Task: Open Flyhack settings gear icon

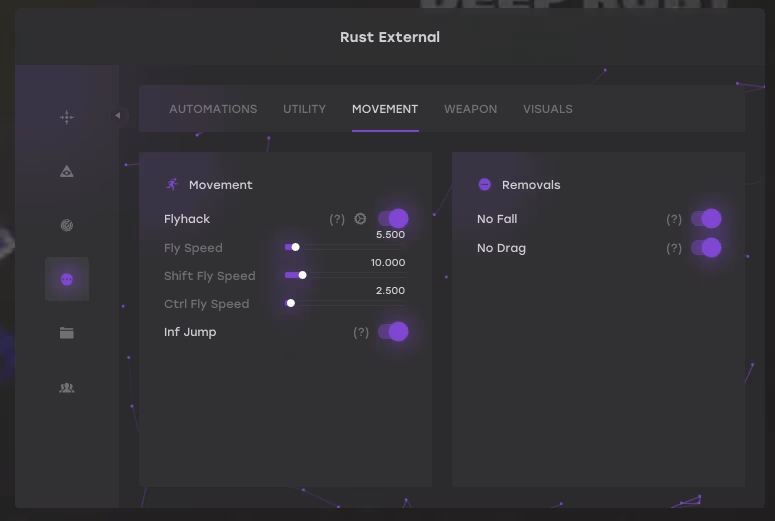Action: pos(361,219)
